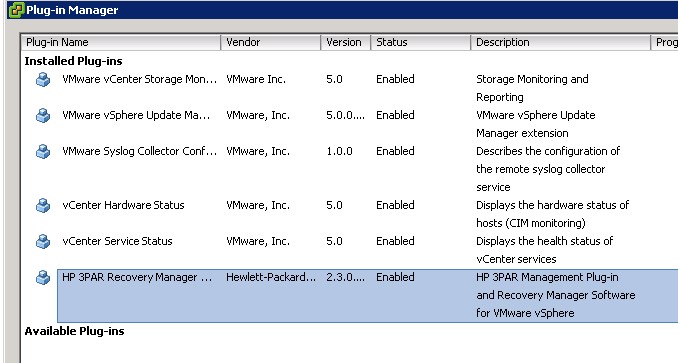Click version 5.0 of vCenter Storage Monitoring

click(x=334, y=80)
